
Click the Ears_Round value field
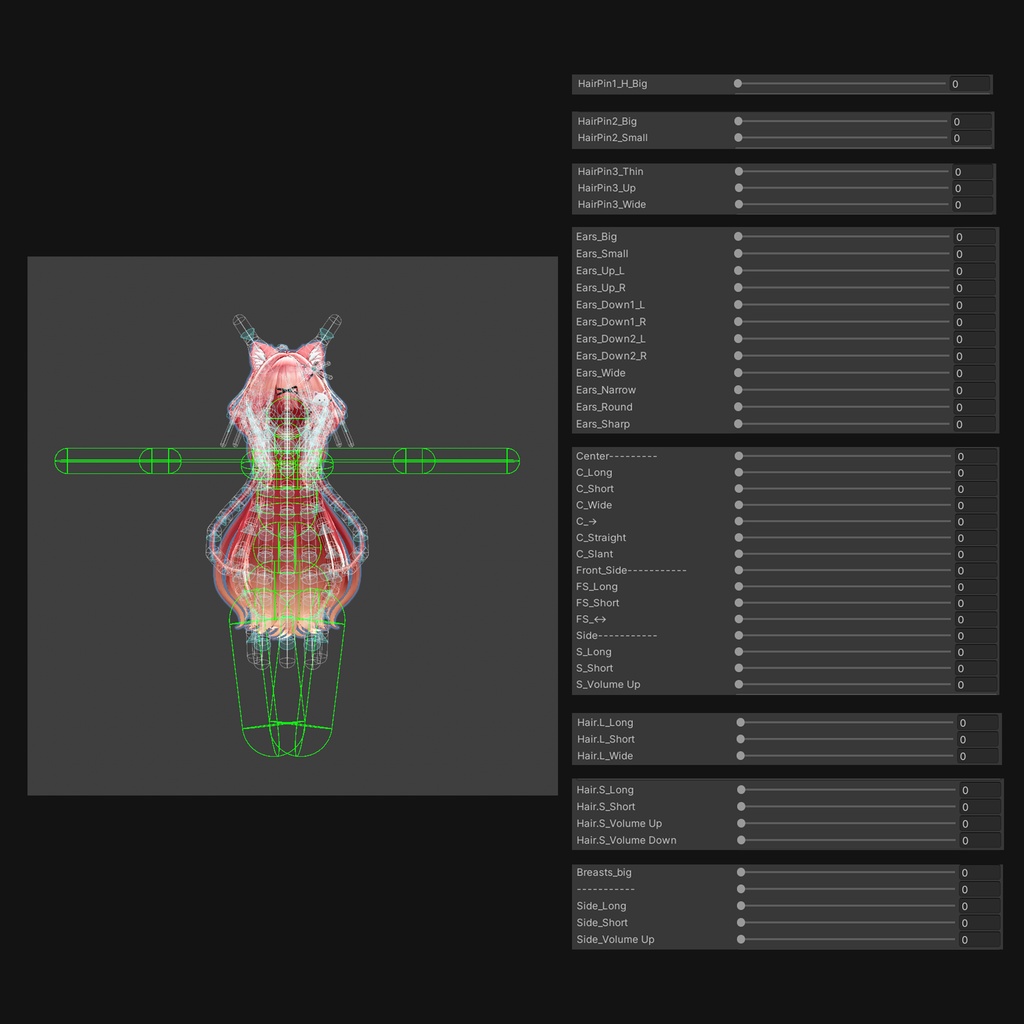[974, 408]
